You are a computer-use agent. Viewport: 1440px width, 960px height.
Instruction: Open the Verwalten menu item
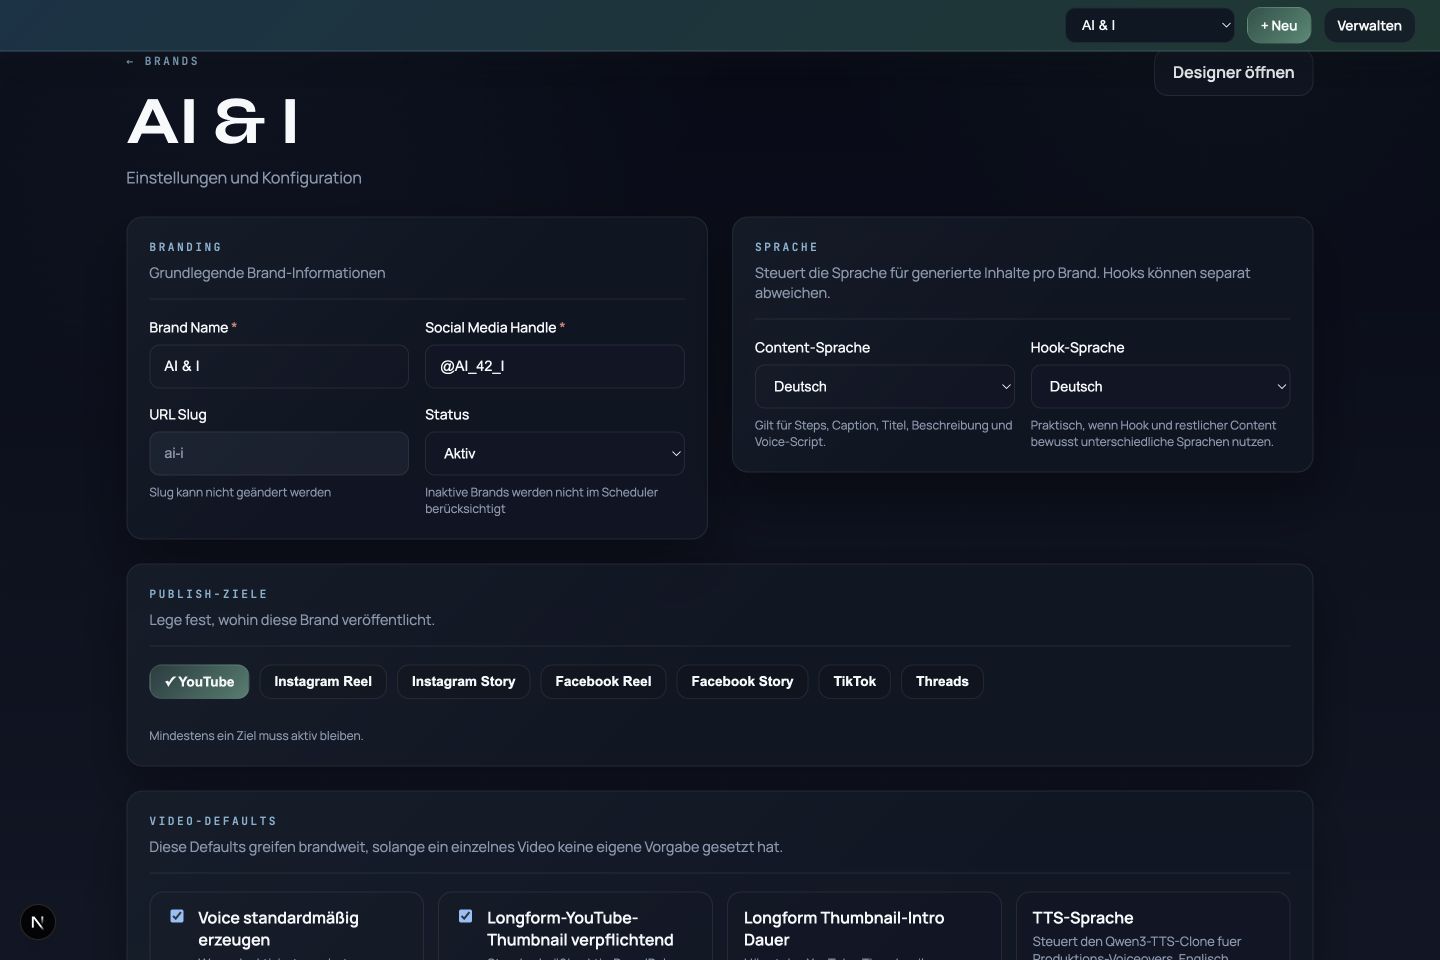(1369, 26)
